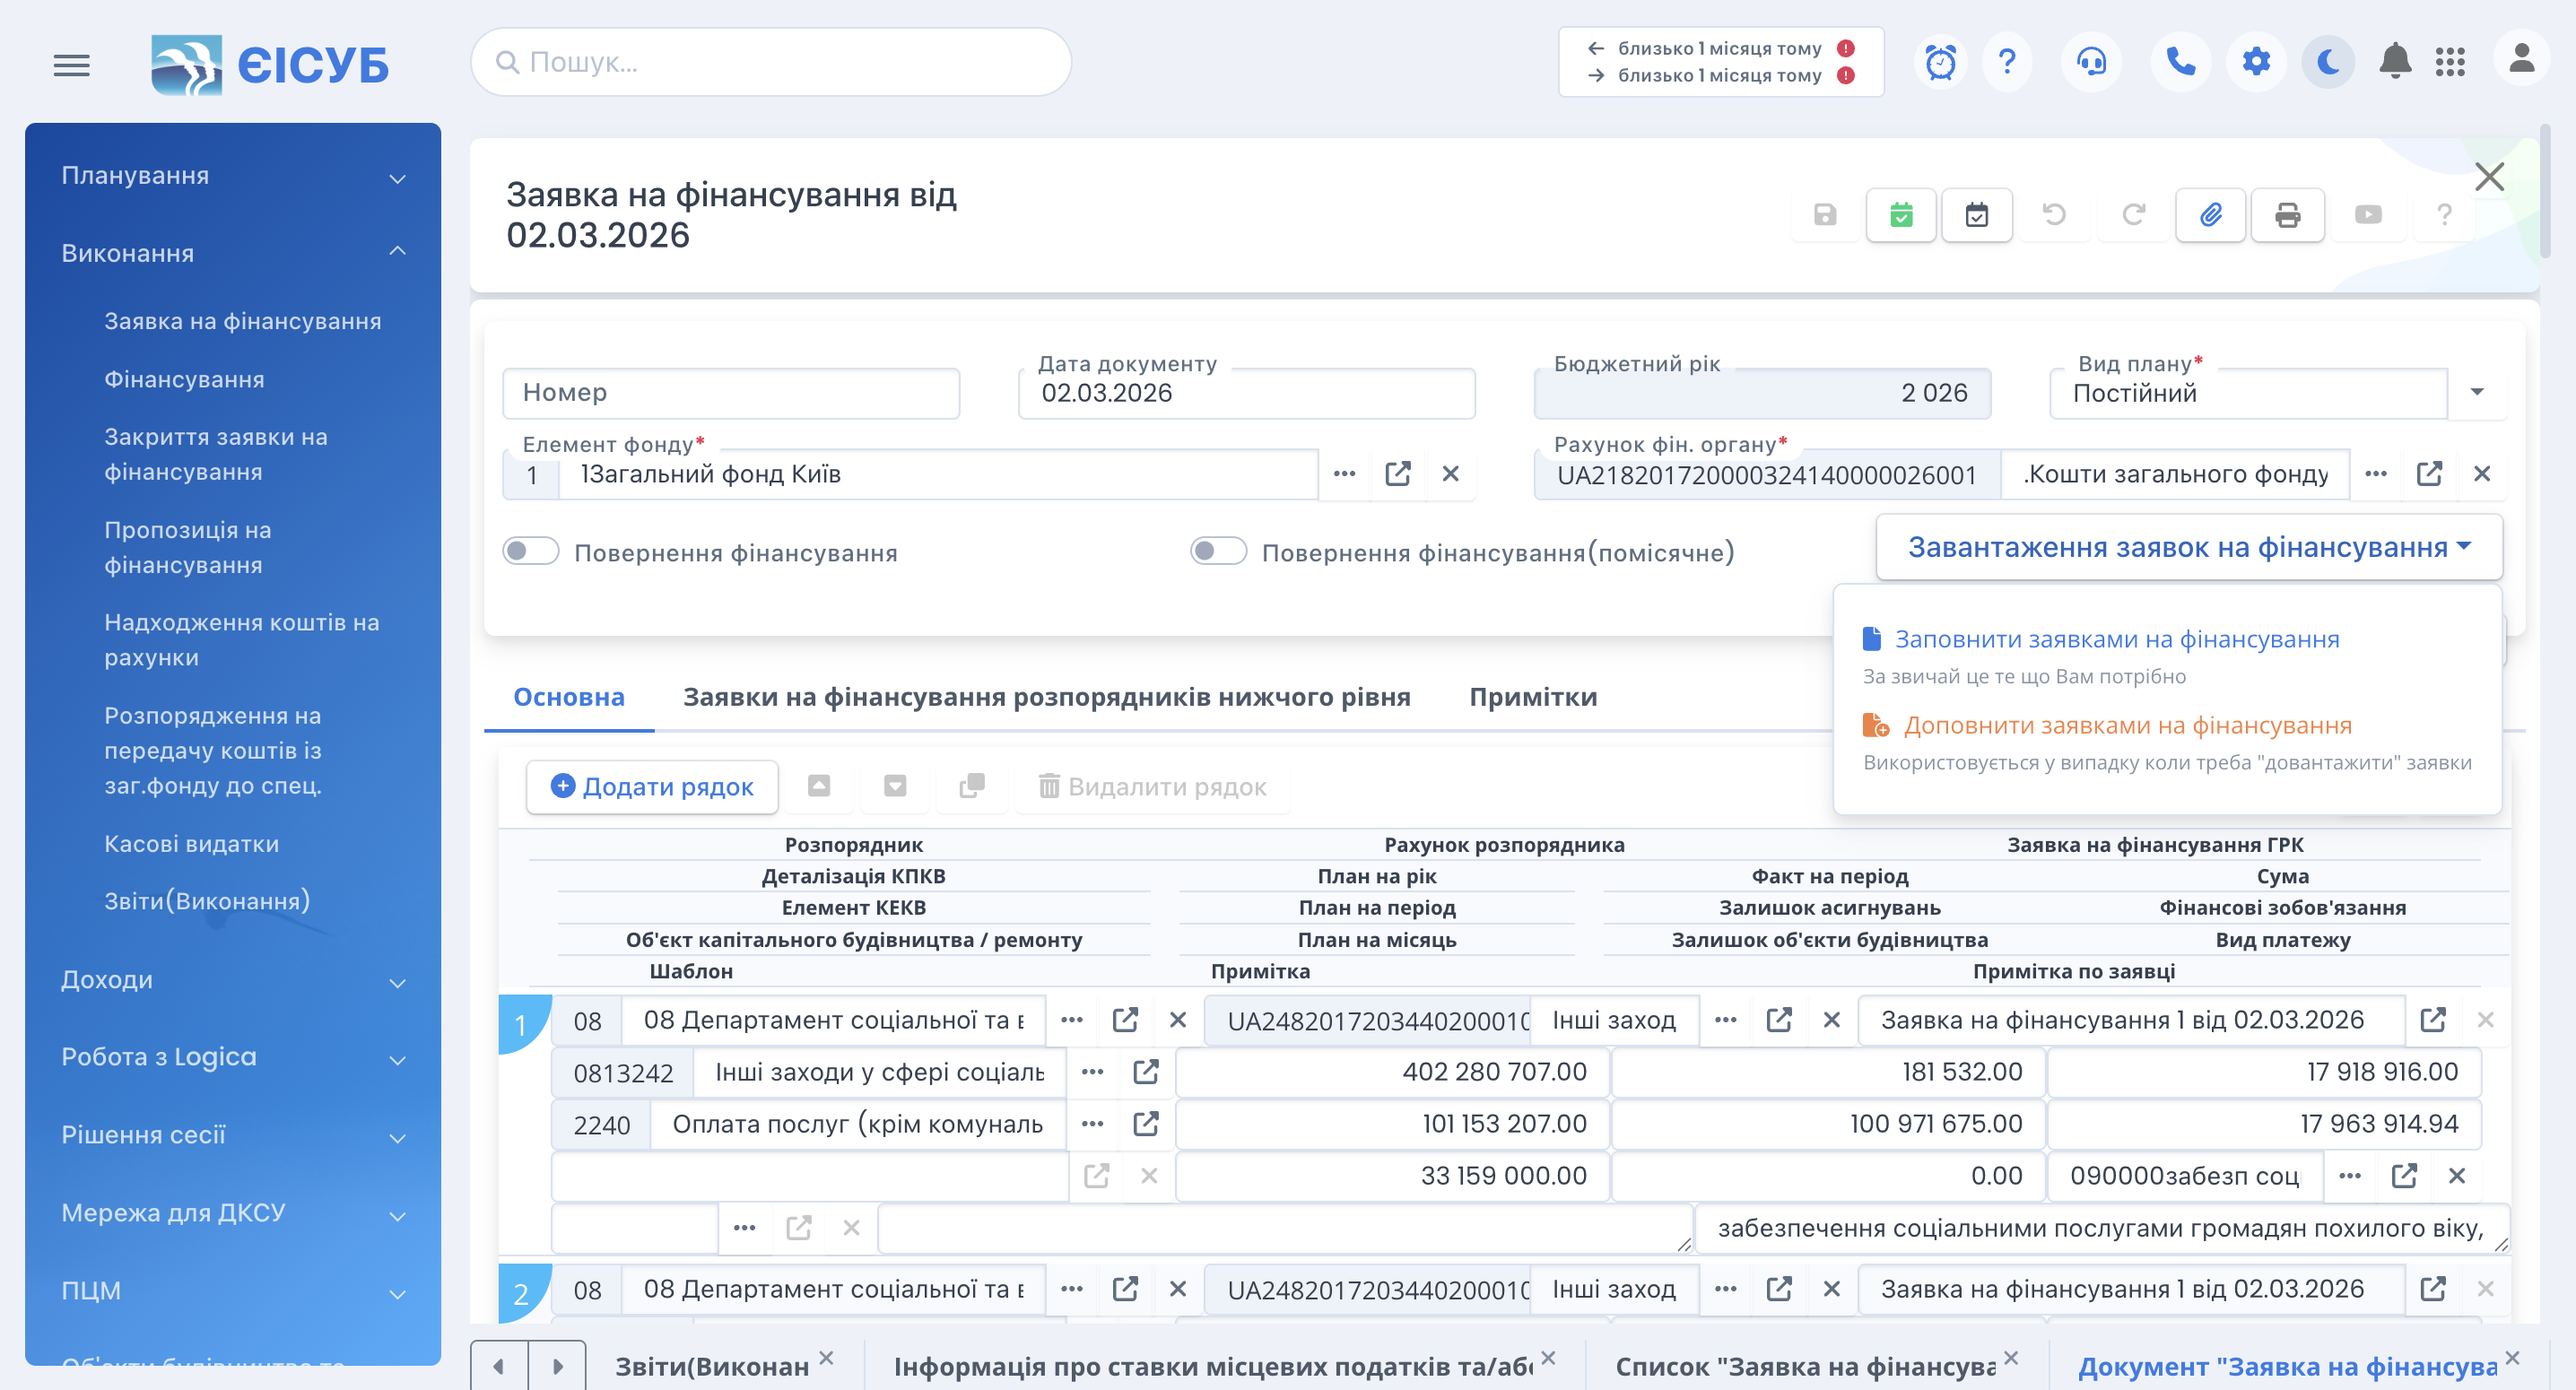Image resolution: width=2576 pixels, height=1390 pixels.
Task: Click green calendar post document icon
Action: tap(1901, 215)
